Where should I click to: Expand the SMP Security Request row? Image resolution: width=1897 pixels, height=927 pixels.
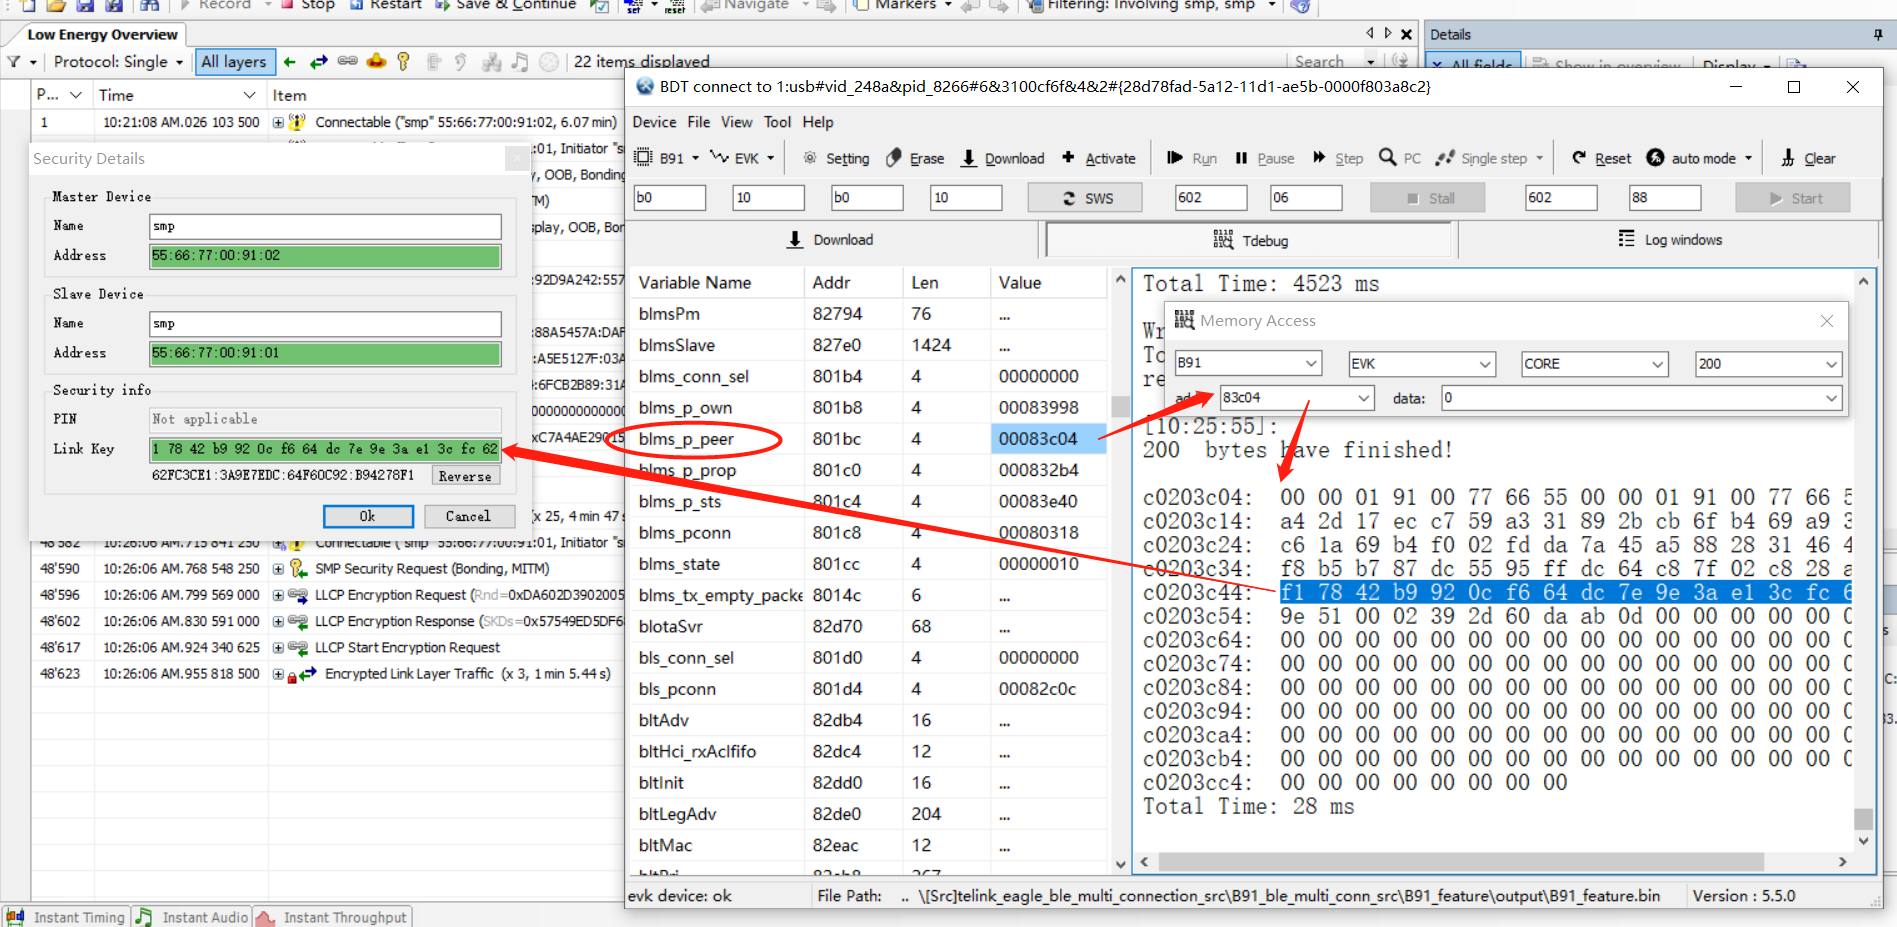click(x=278, y=569)
